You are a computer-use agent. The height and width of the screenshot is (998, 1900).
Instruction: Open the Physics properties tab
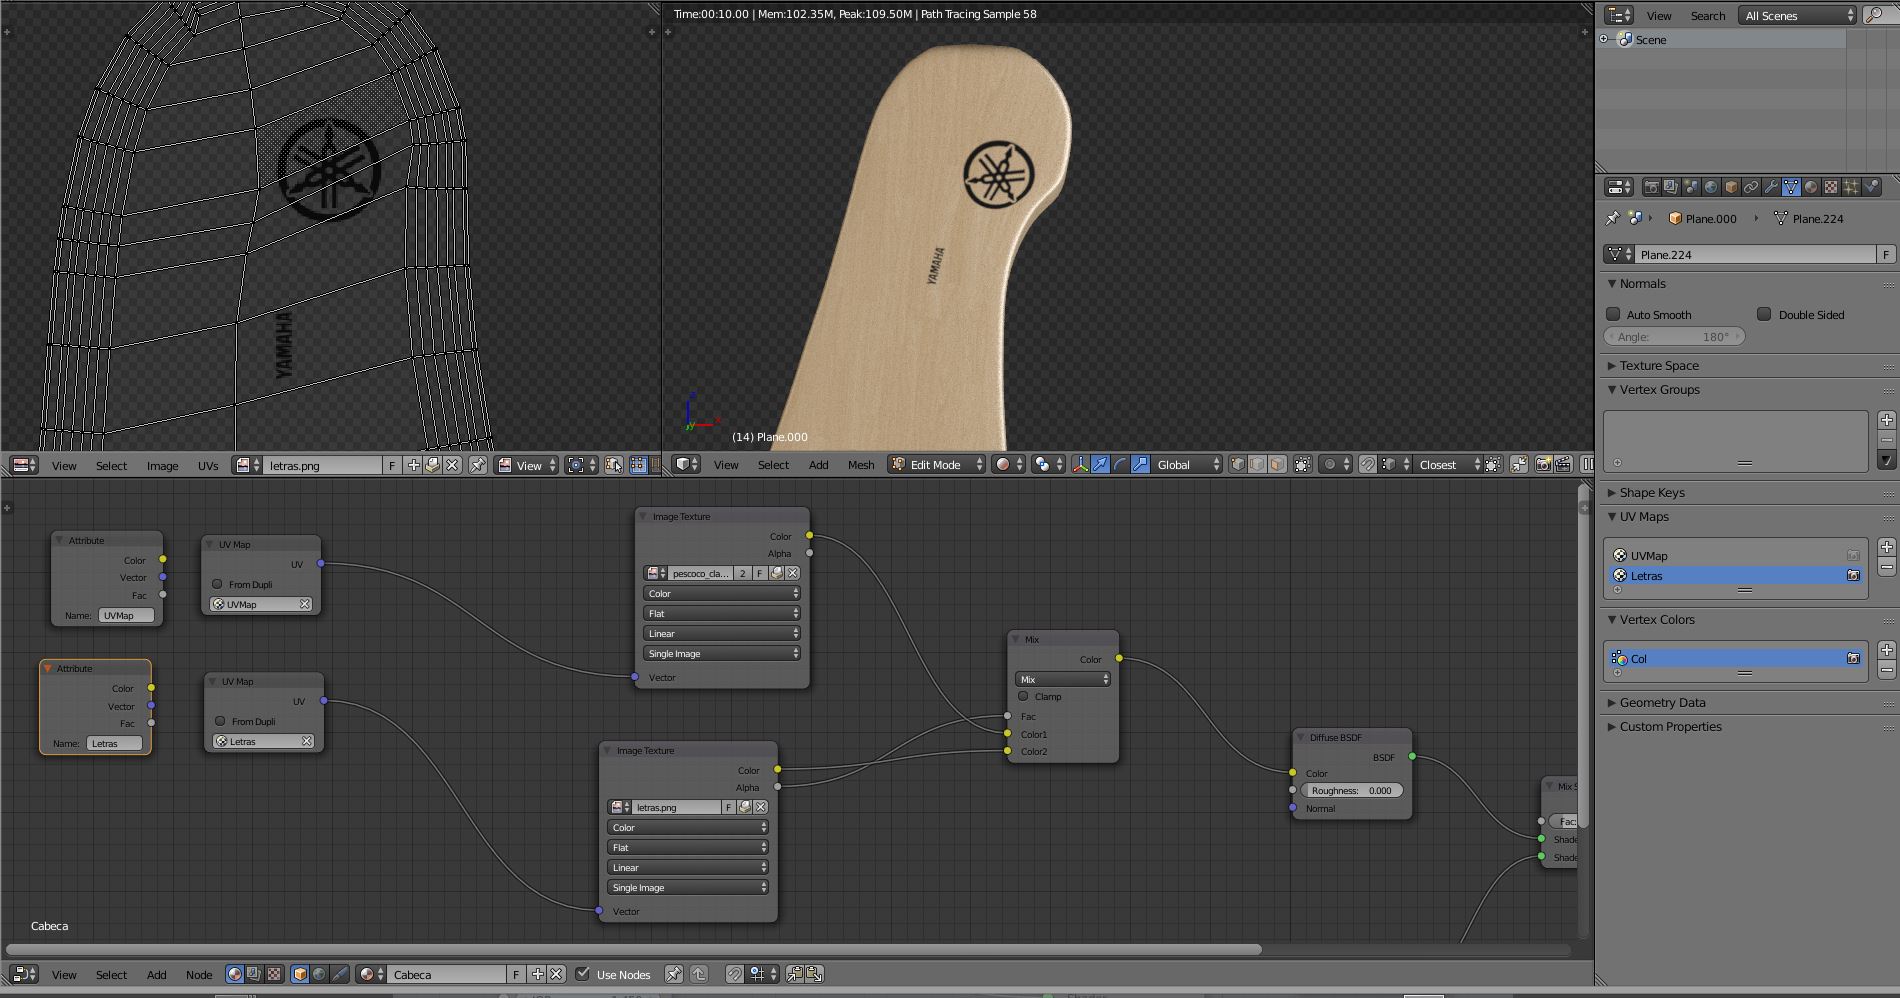(x=1872, y=187)
